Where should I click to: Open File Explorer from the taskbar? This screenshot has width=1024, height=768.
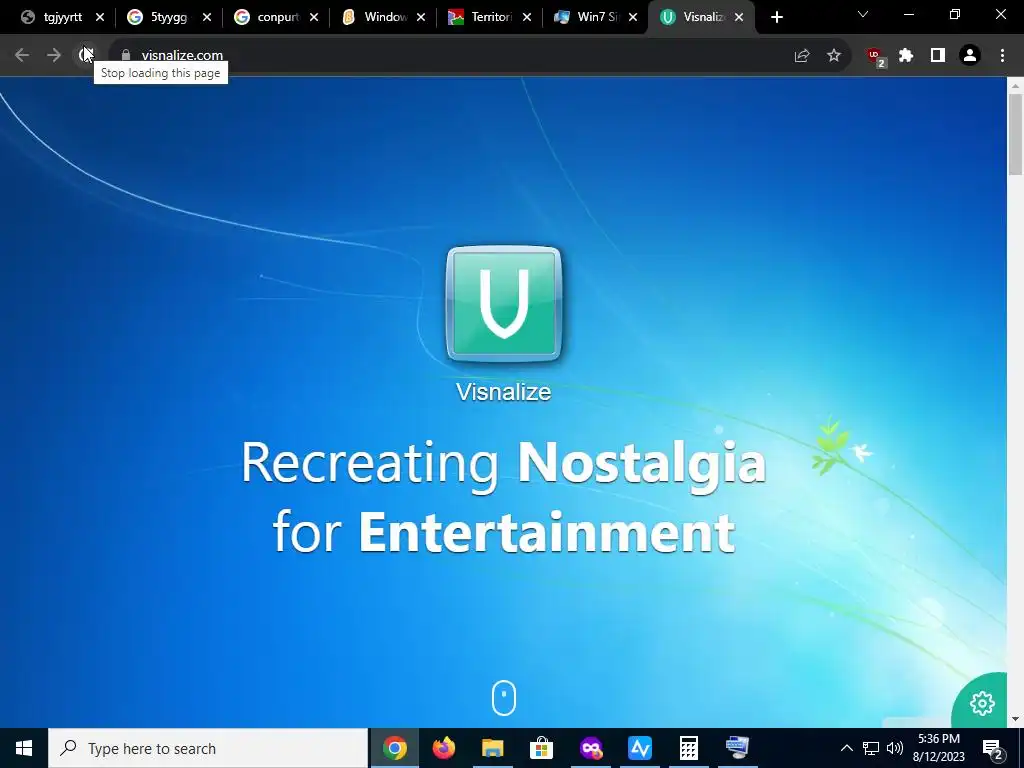click(492, 748)
